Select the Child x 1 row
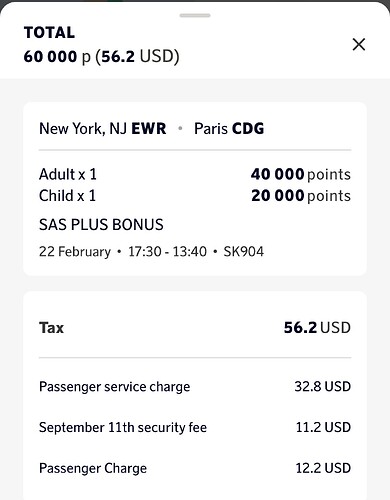Image resolution: width=390 pixels, height=500 pixels. click(195, 196)
